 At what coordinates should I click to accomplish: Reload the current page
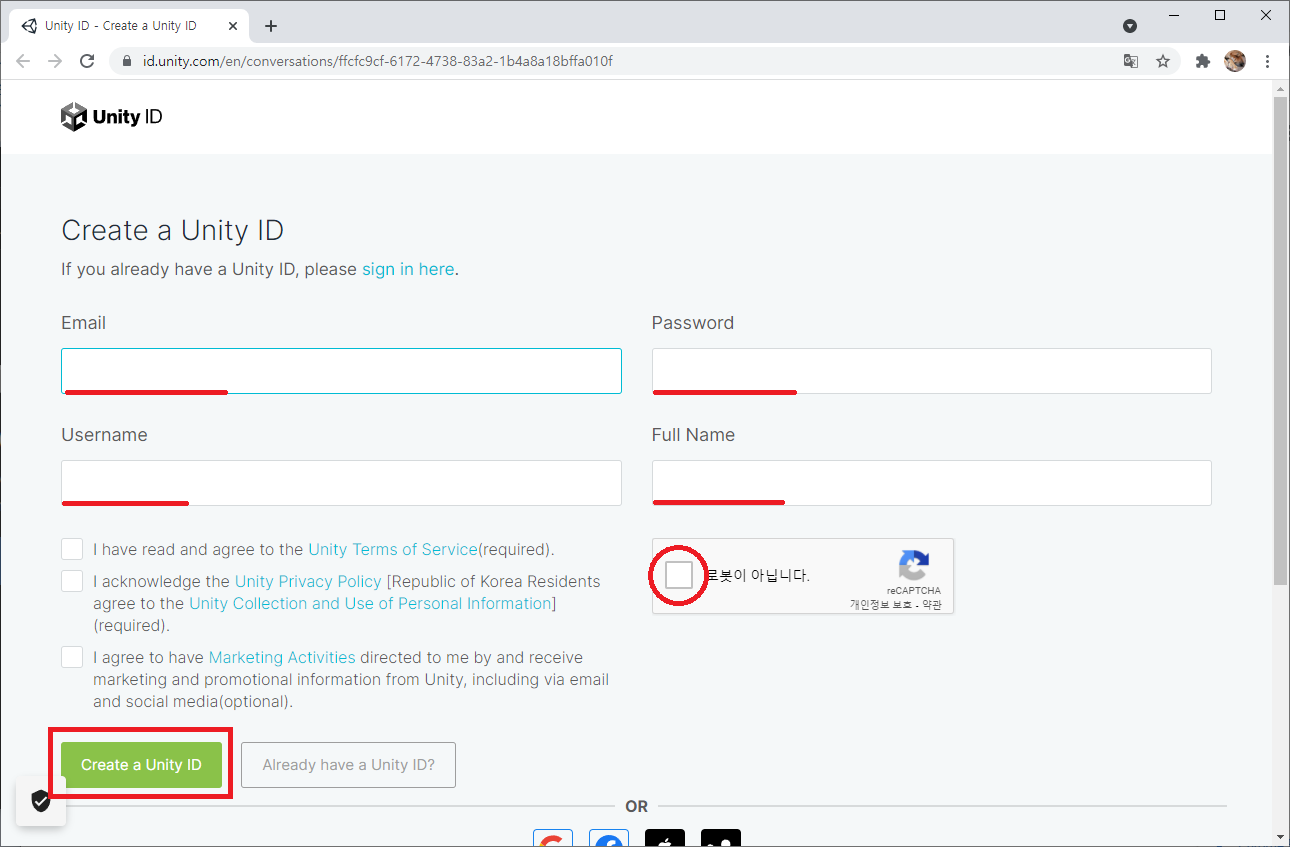pyautogui.click(x=87, y=61)
